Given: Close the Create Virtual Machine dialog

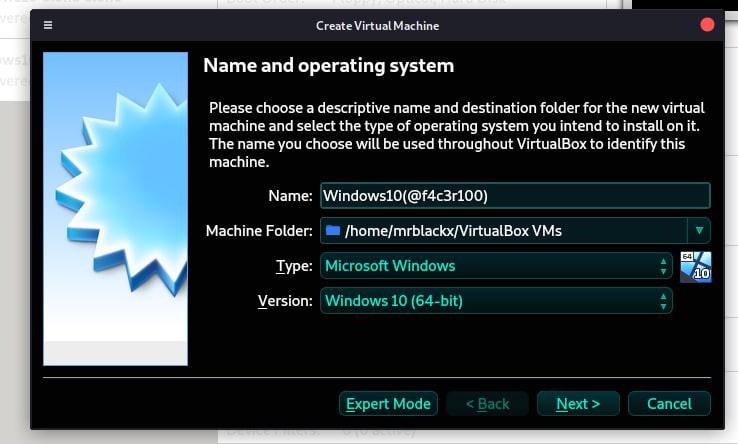Looking at the screenshot, I should tap(707, 25).
